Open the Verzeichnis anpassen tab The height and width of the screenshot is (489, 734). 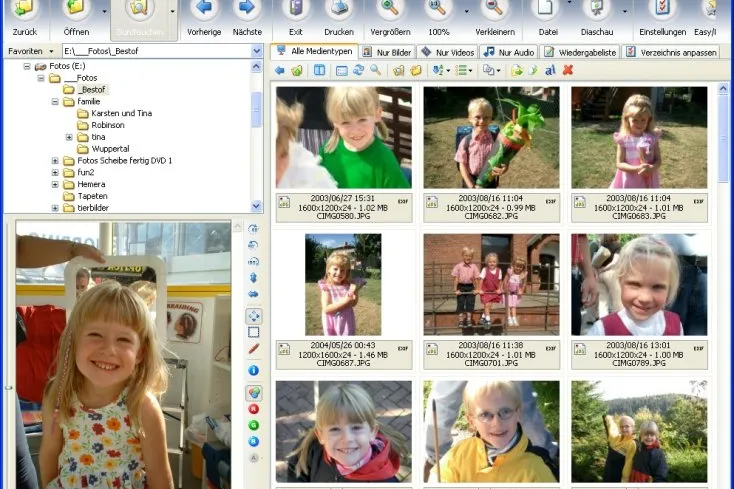671,52
